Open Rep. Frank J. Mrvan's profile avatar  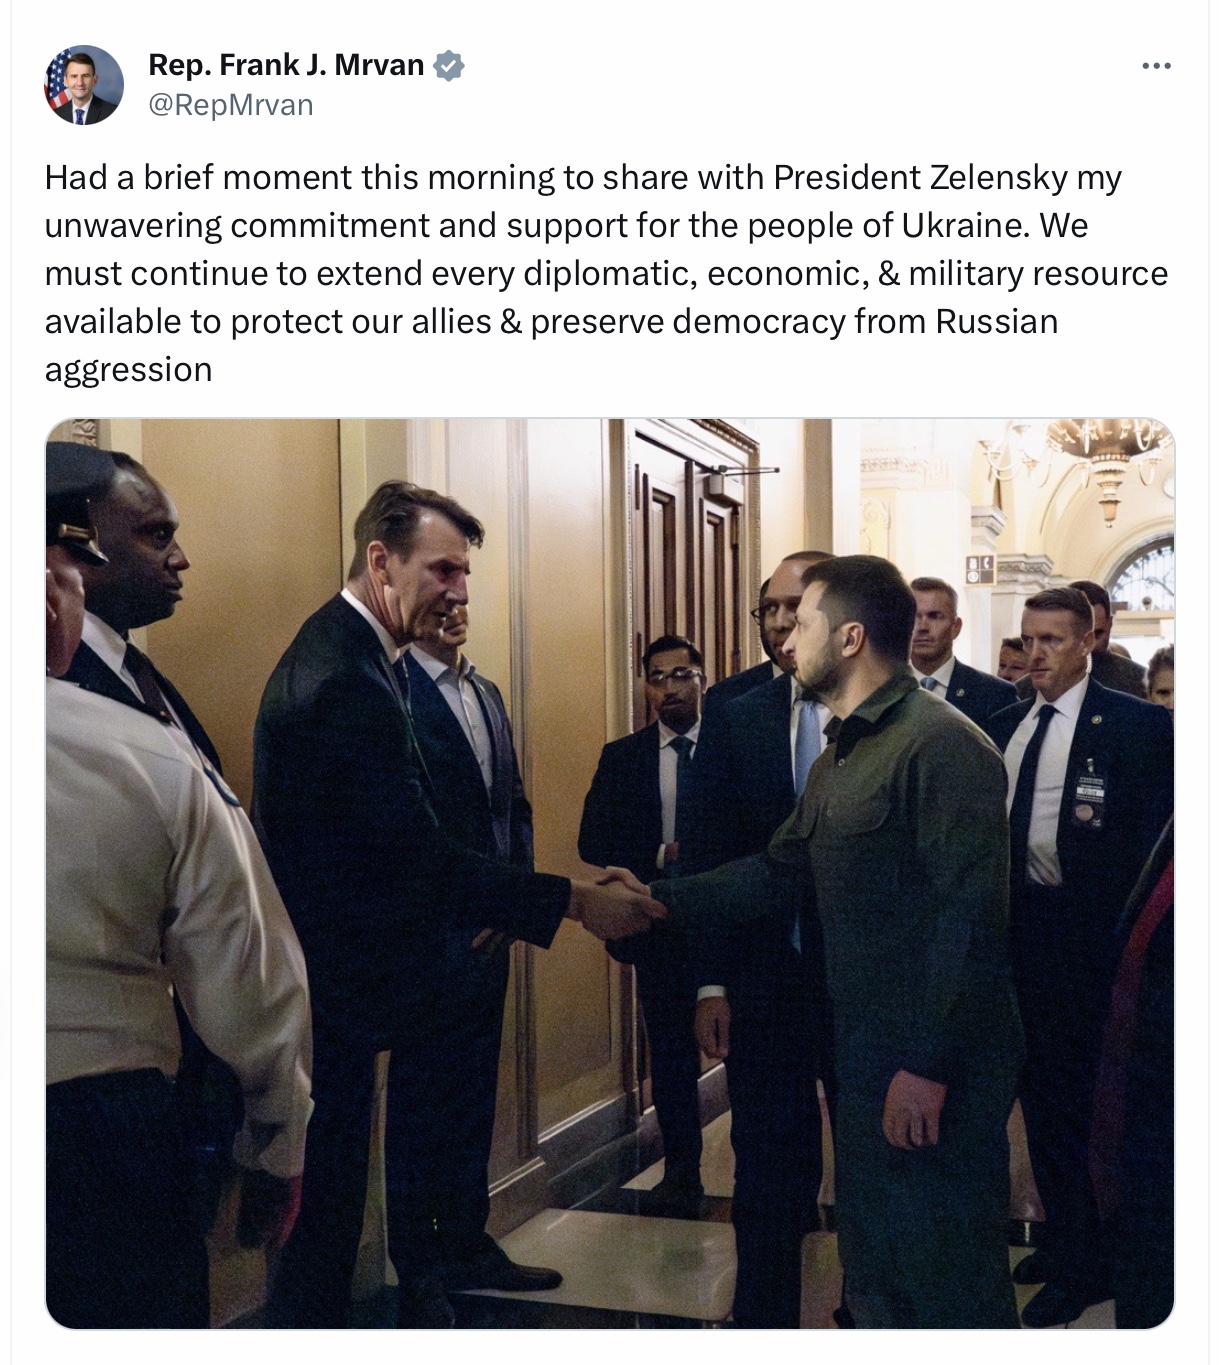(x=84, y=85)
